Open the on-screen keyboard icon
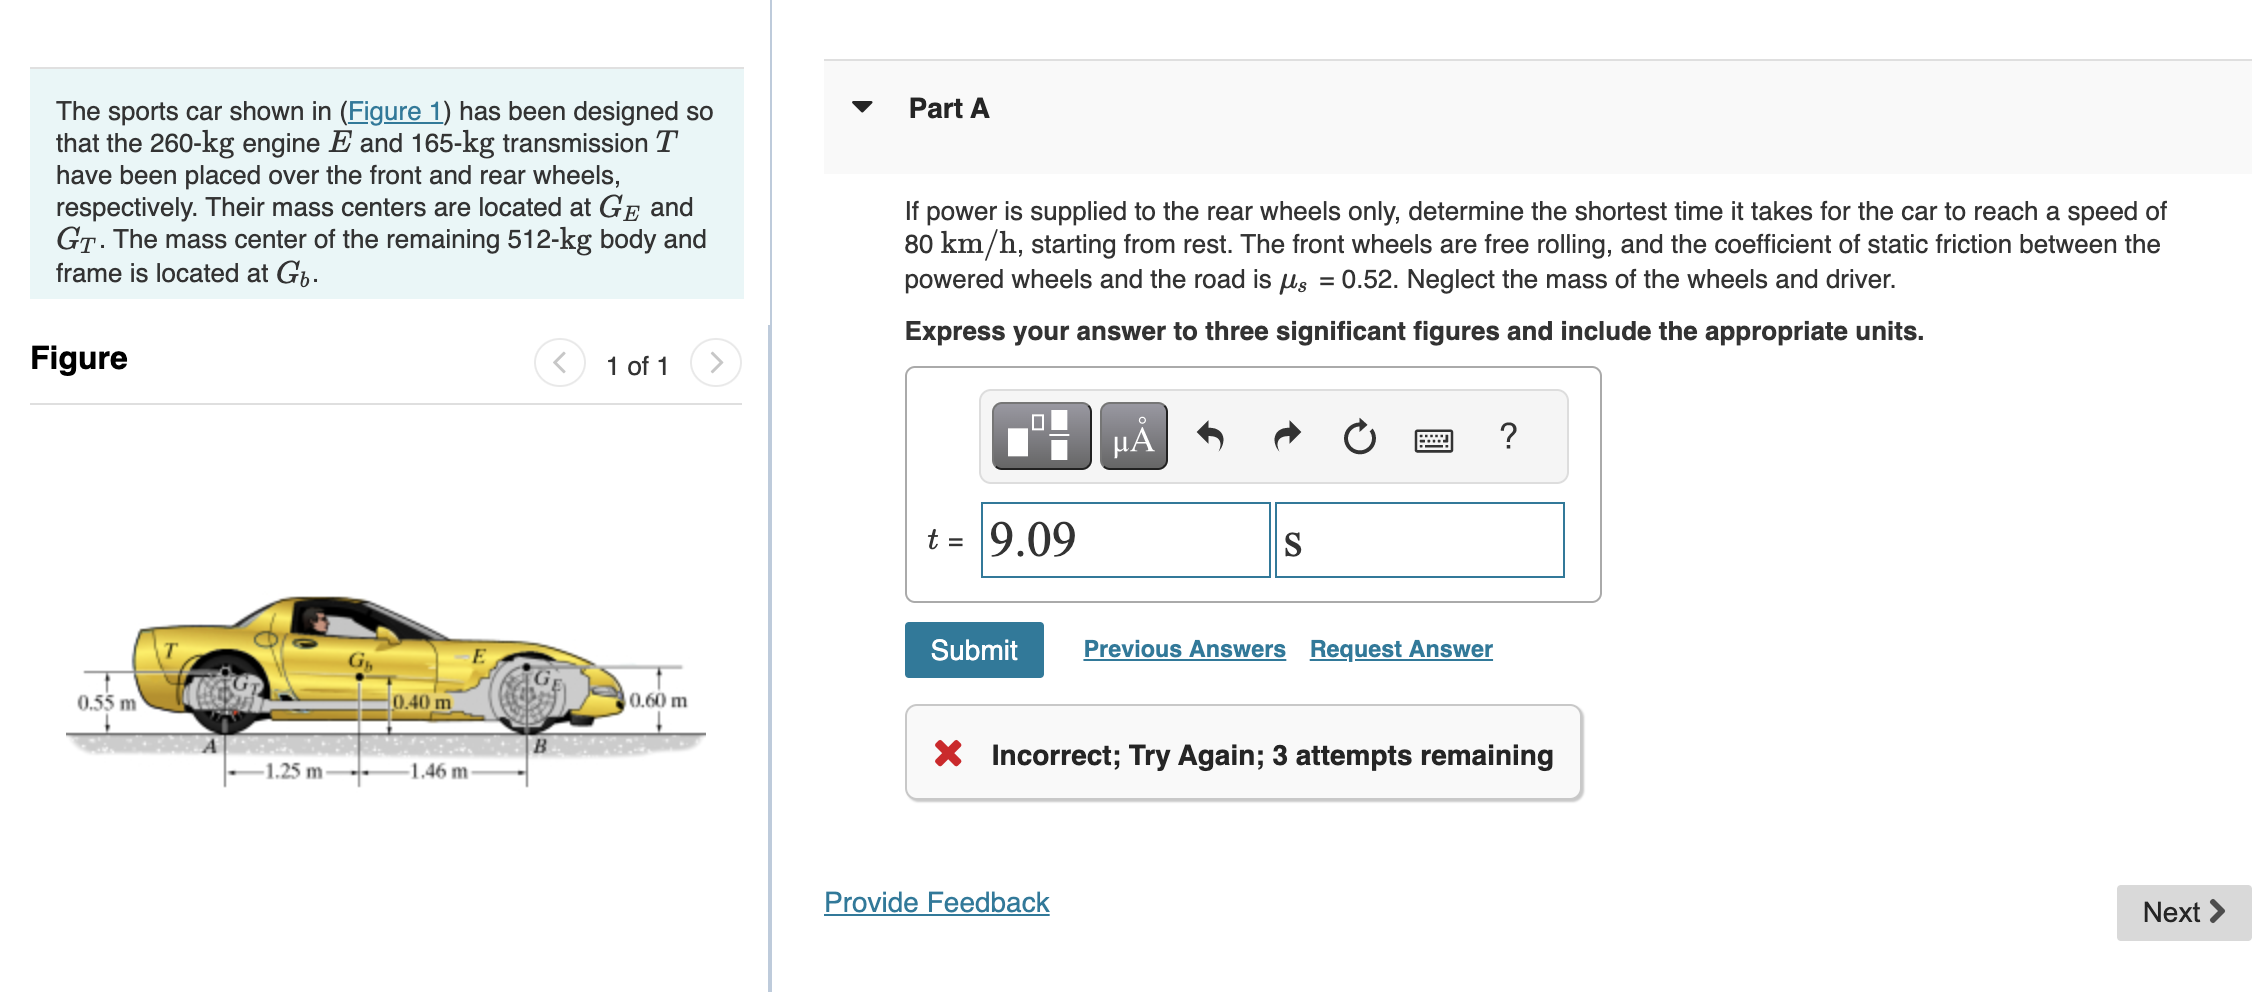Viewport: 2254px width, 992px height. click(1434, 438)
